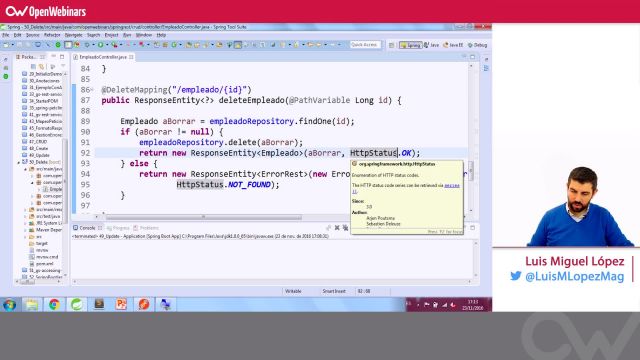Image resolution: width=640 pixels, height=360 pixels.
Task: Click the editor horizontal scrollbar
Action: [x=204, y=217]
